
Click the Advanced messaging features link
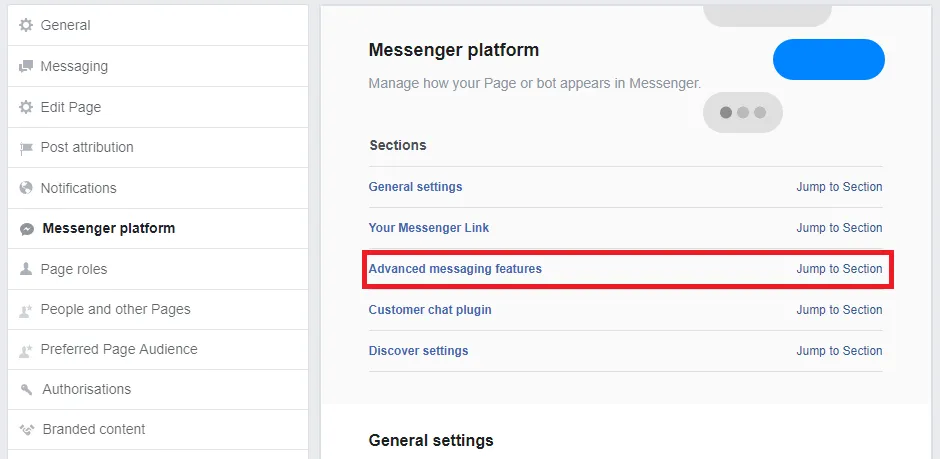click(455, 269)
